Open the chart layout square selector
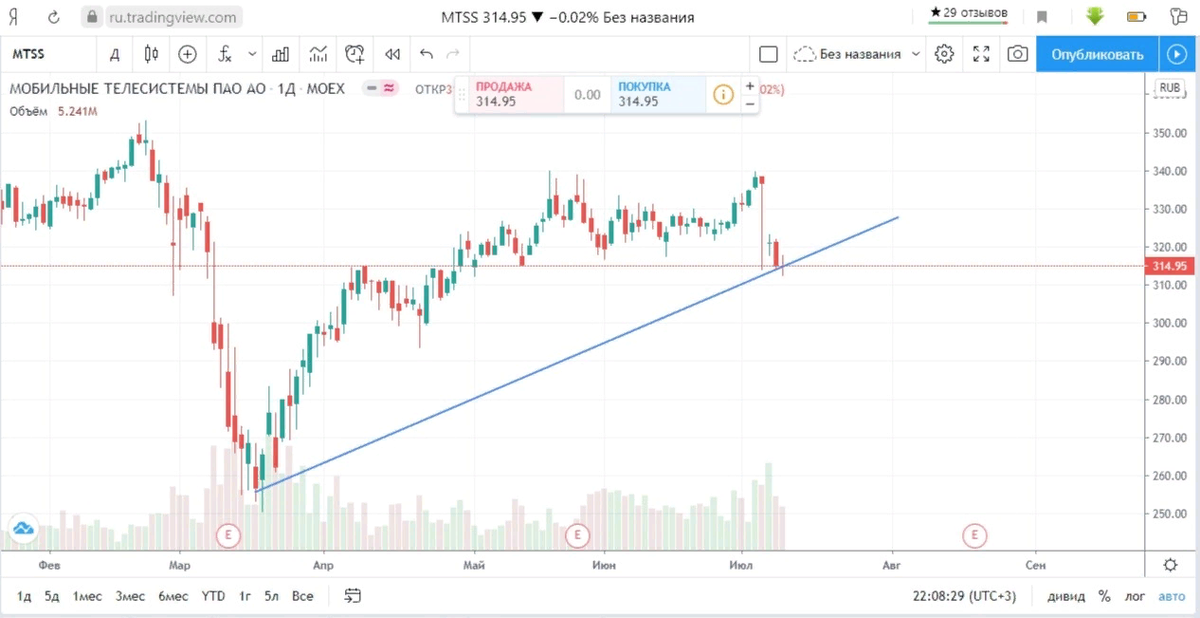The width and height of the screenshot is (1200, 618). (768, 54)
